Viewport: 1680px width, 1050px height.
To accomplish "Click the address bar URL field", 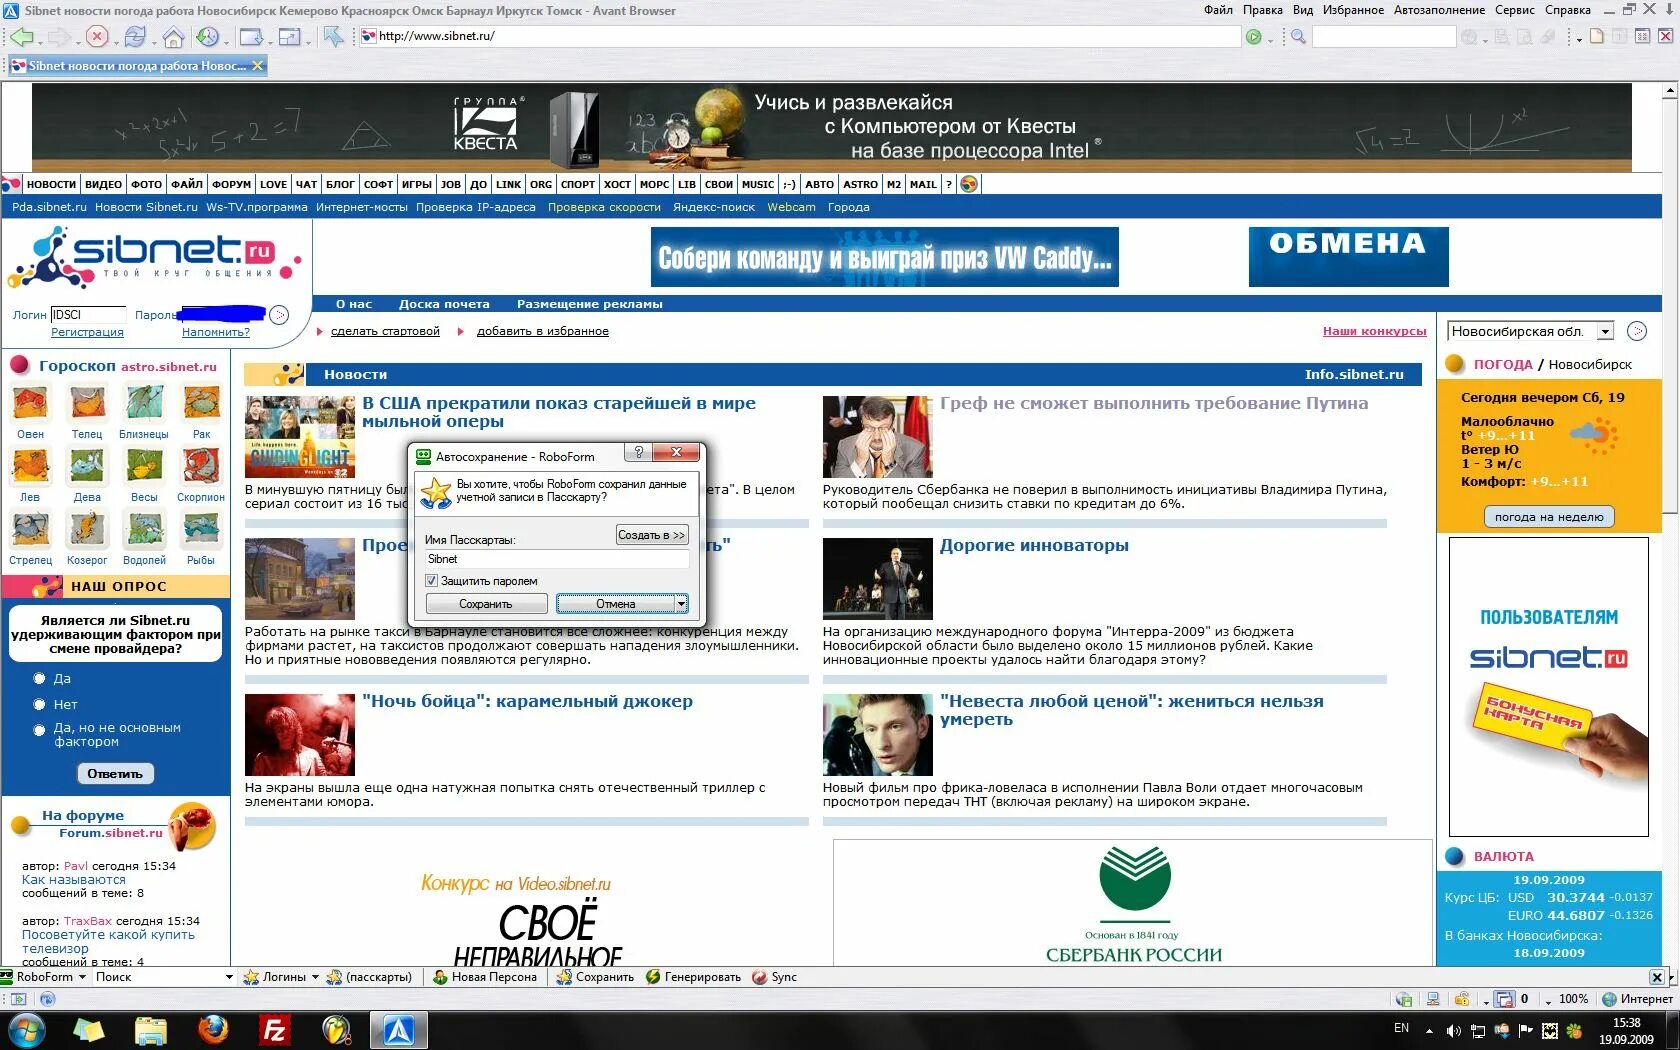I will click(800, 36).
